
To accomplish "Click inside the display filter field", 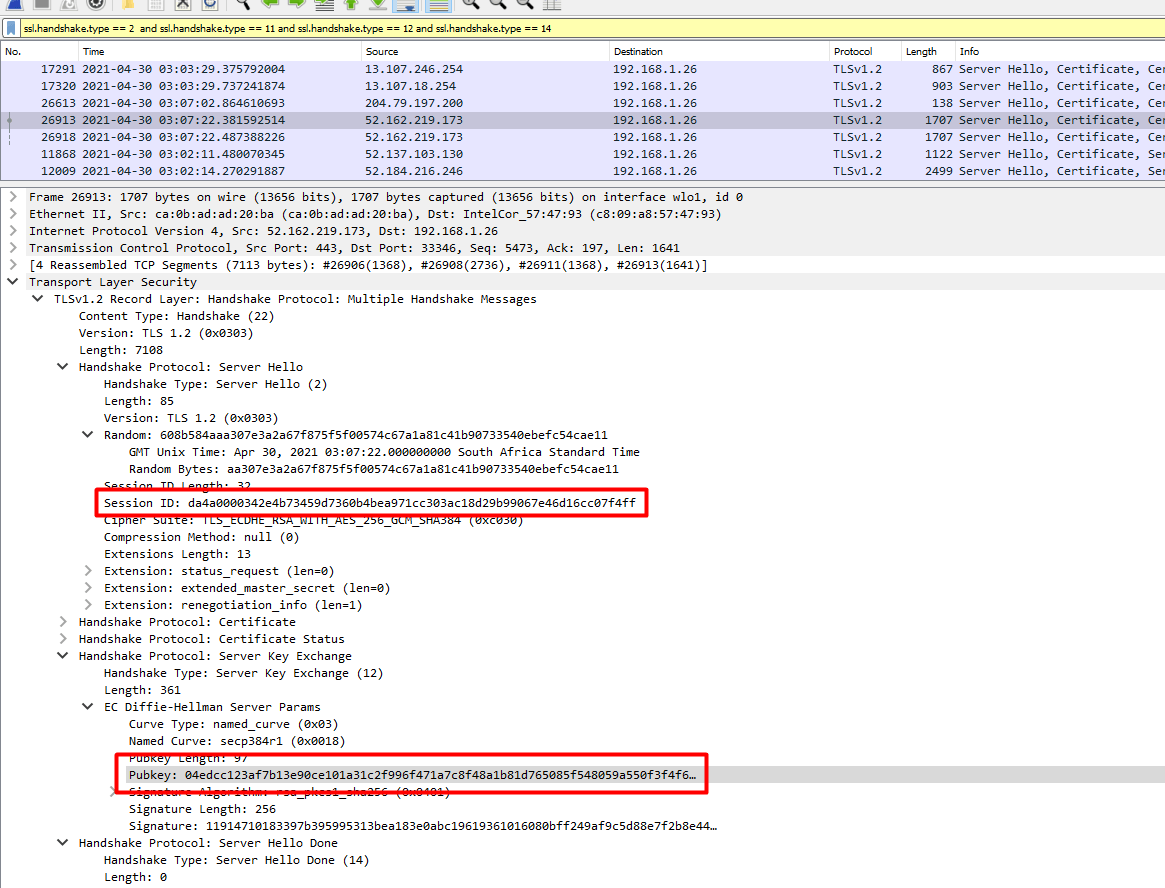I will [600, 29].
